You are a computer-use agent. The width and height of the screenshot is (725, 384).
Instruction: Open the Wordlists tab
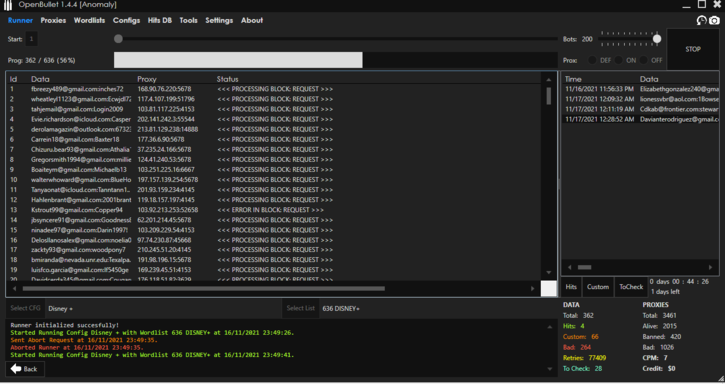89,20
